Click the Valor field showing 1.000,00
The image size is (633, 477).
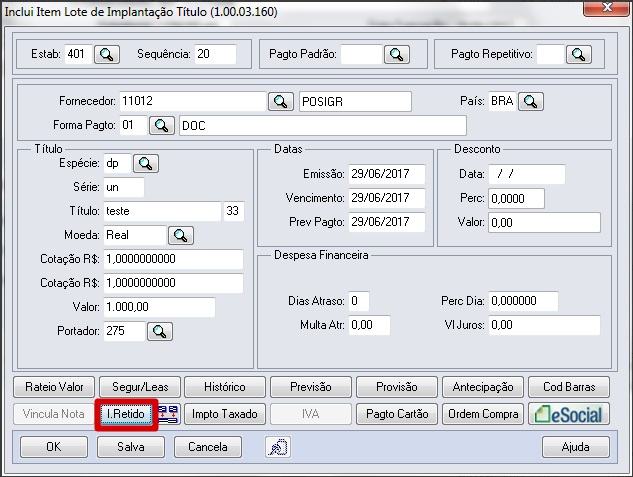pos(159,307)
